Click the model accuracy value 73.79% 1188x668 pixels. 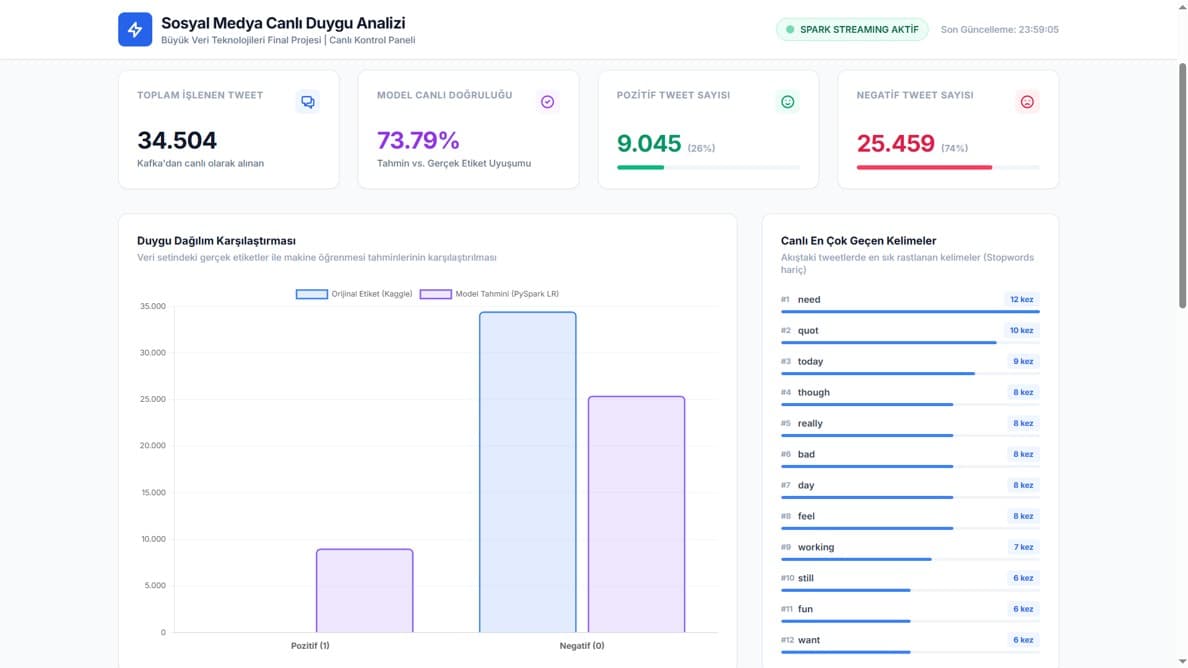[x=418, y=140]
